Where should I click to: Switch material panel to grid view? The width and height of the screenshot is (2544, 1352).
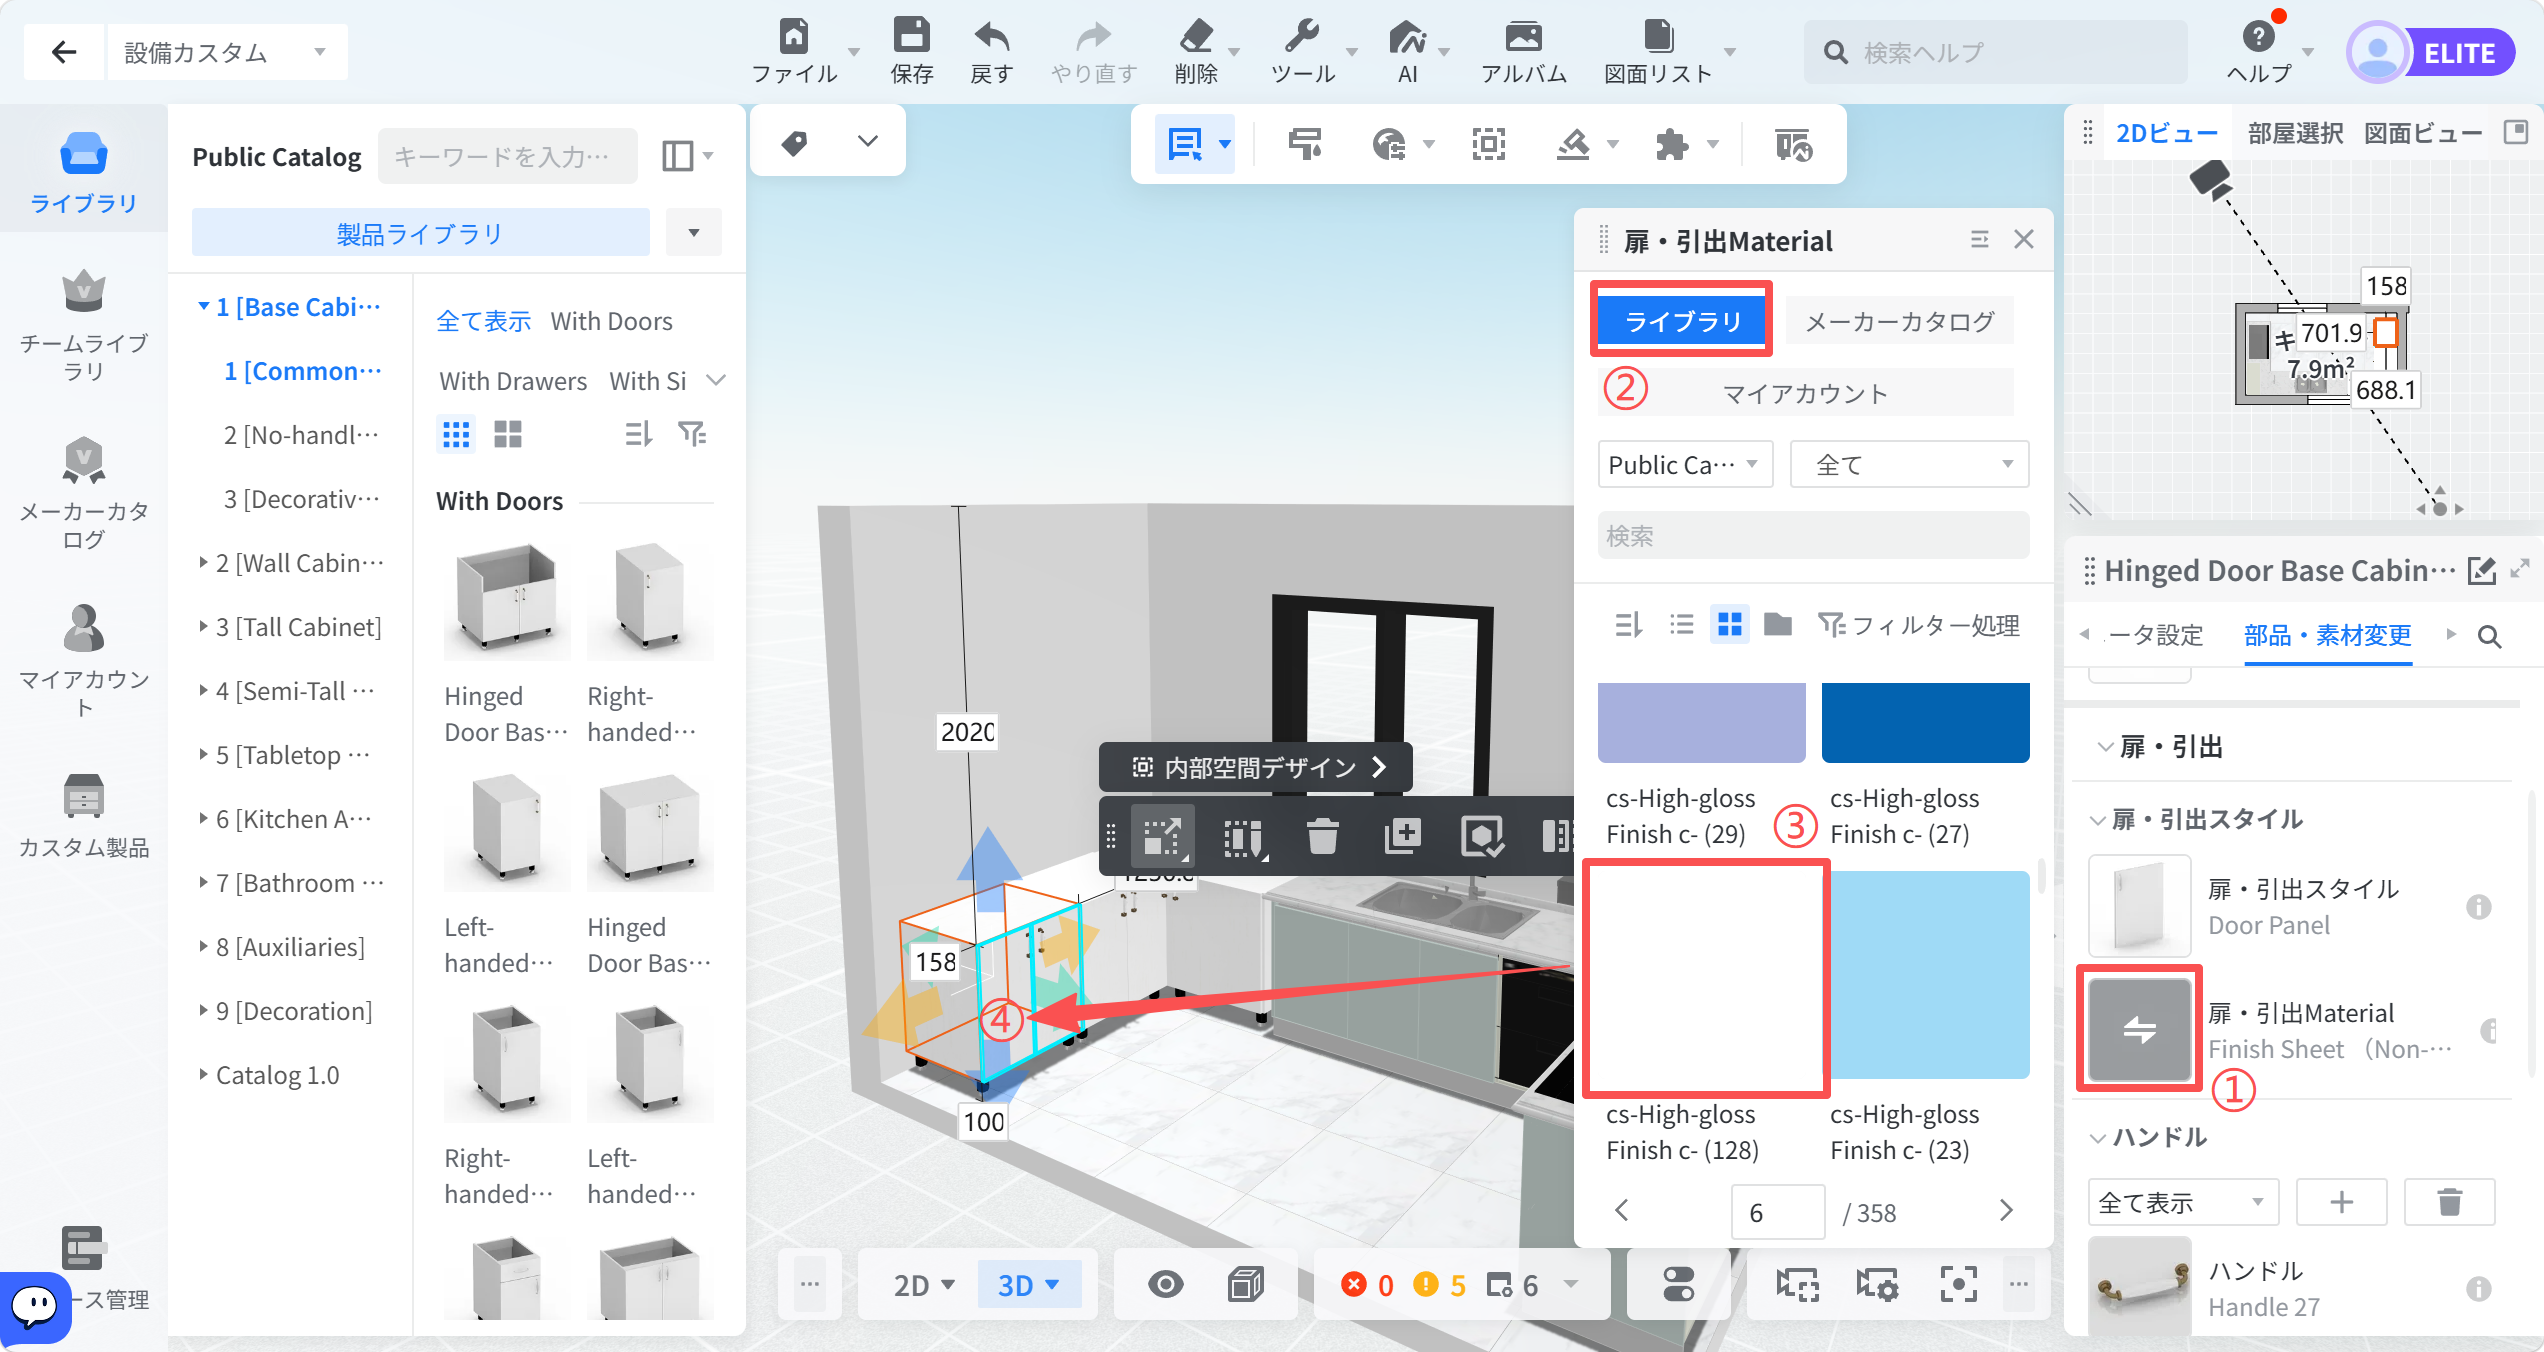[x=1730, y=625]
